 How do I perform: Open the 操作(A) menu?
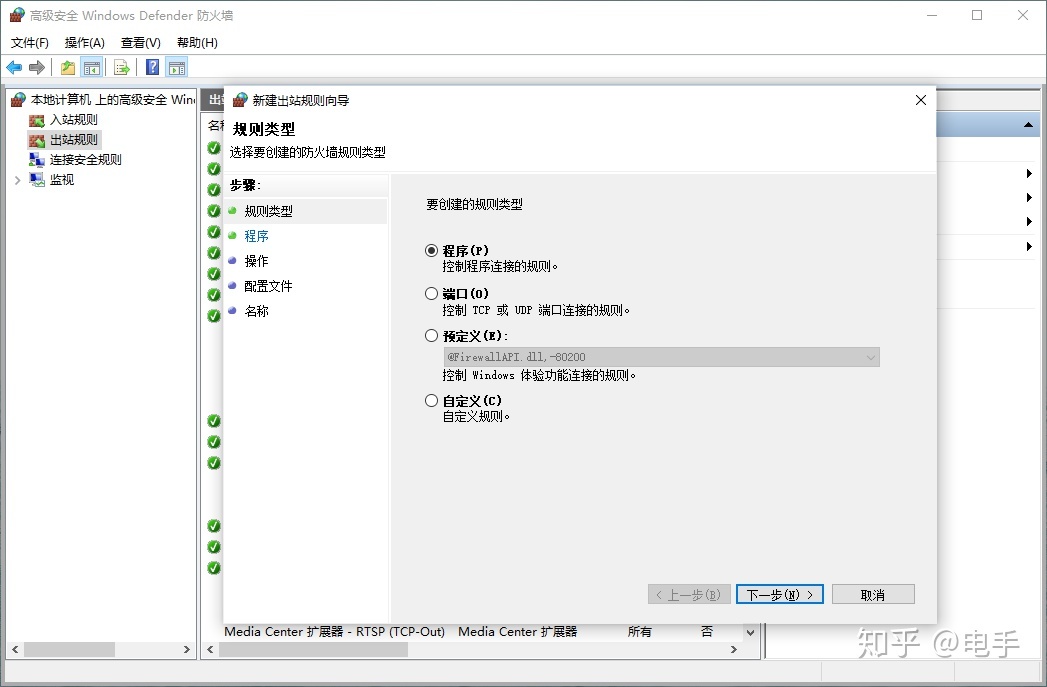85,43
